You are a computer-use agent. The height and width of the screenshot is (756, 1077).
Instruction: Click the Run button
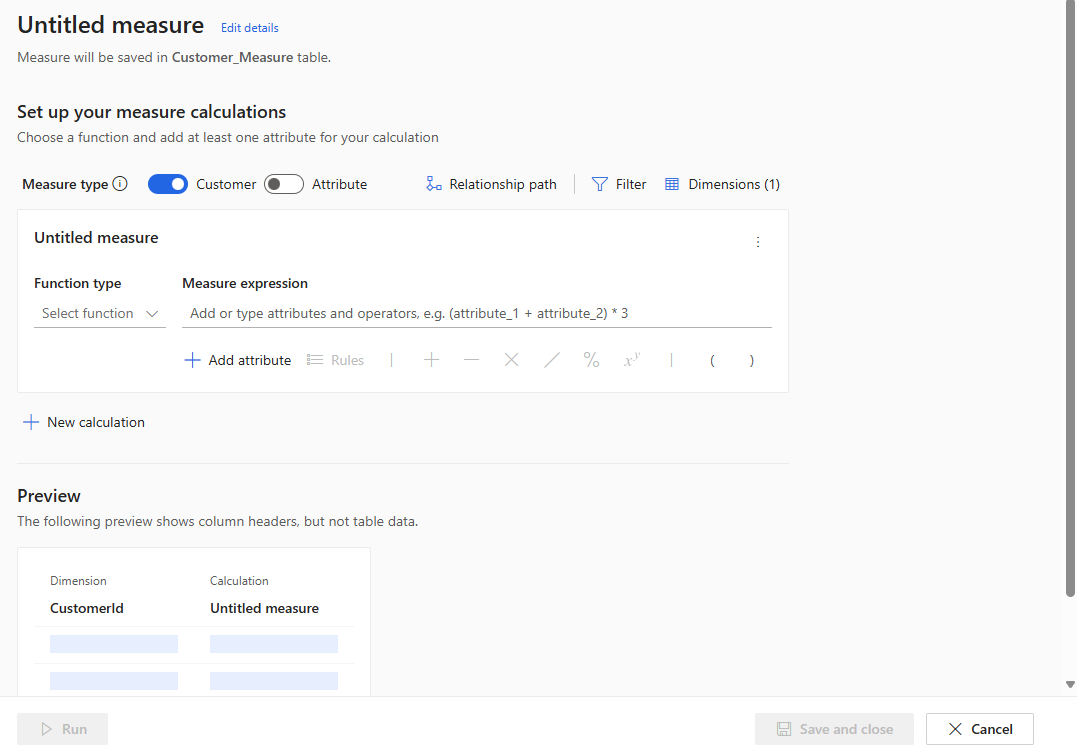pos(63,729)
